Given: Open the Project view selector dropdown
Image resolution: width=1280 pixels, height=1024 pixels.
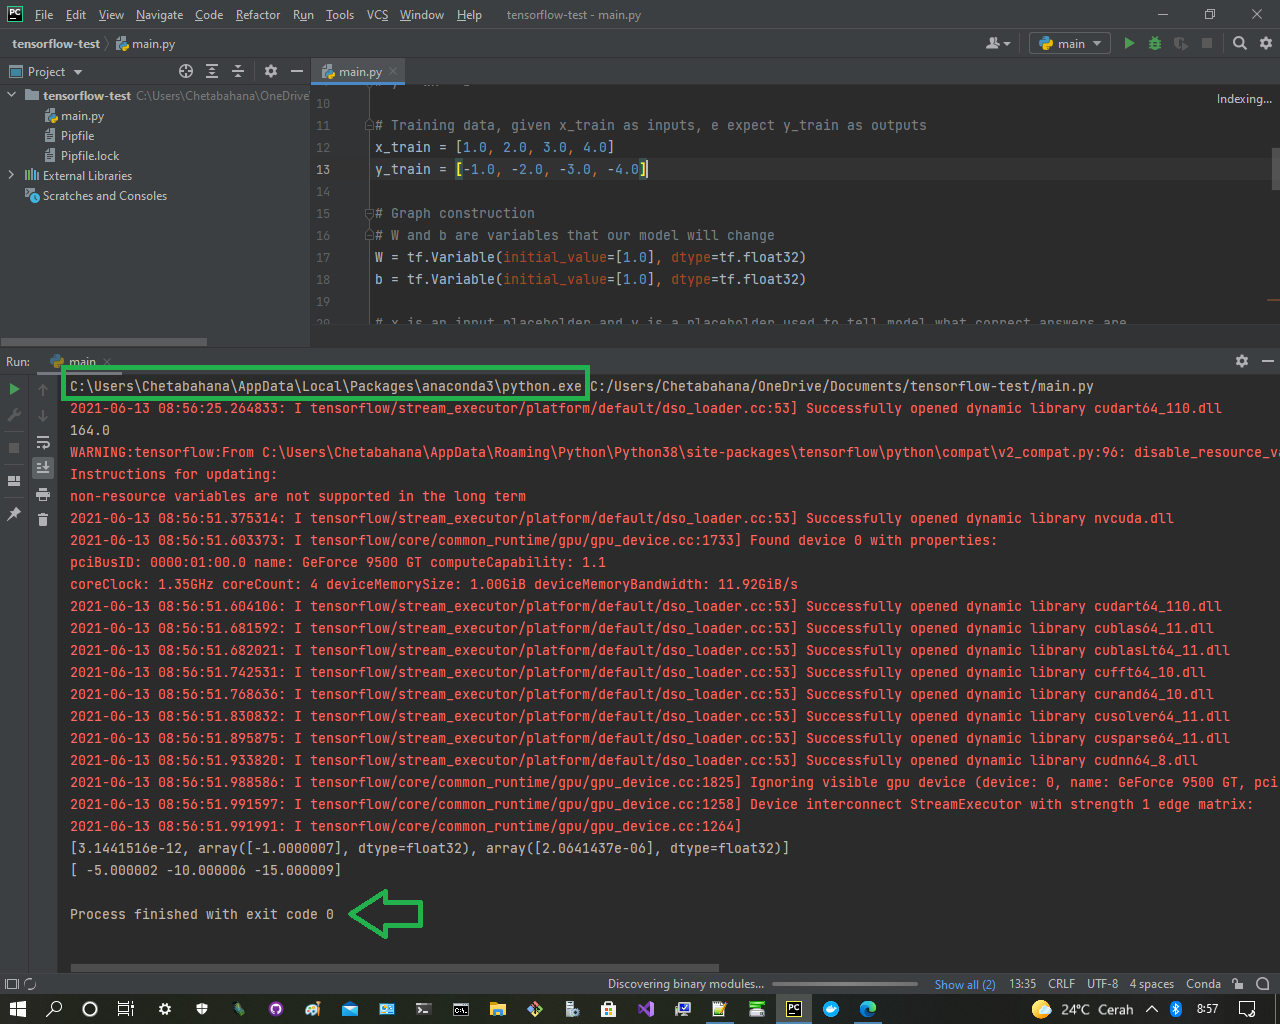Looking at the screenshot, I should [46, 72].
